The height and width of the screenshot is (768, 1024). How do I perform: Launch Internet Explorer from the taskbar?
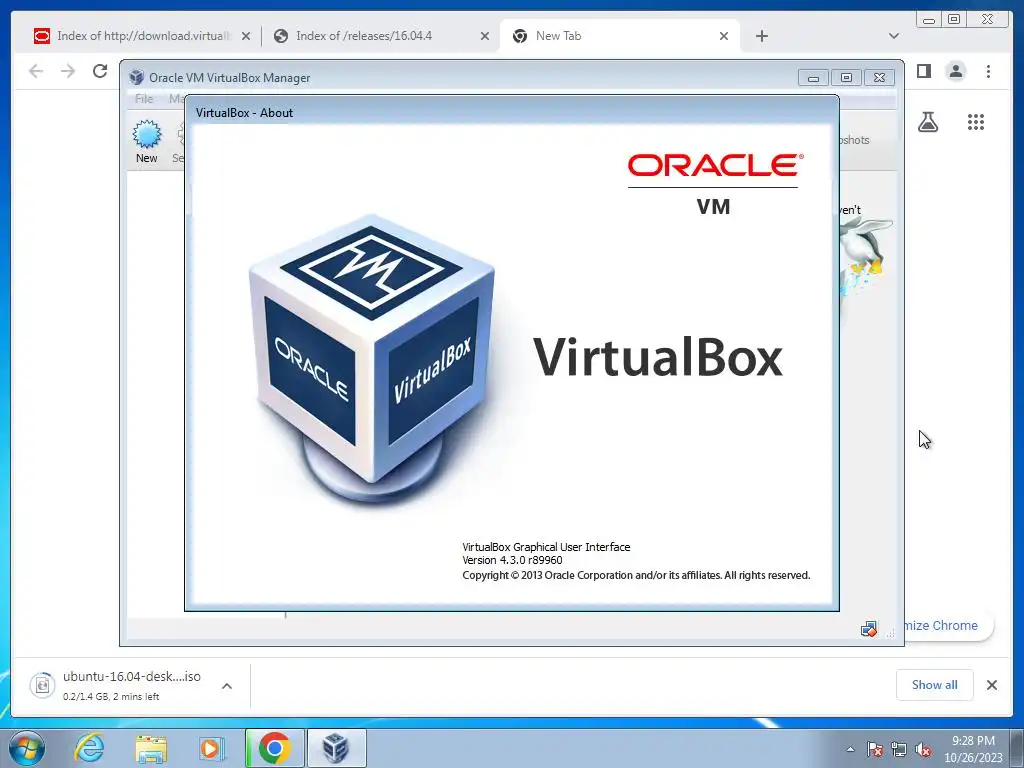(x=89, y=748)
